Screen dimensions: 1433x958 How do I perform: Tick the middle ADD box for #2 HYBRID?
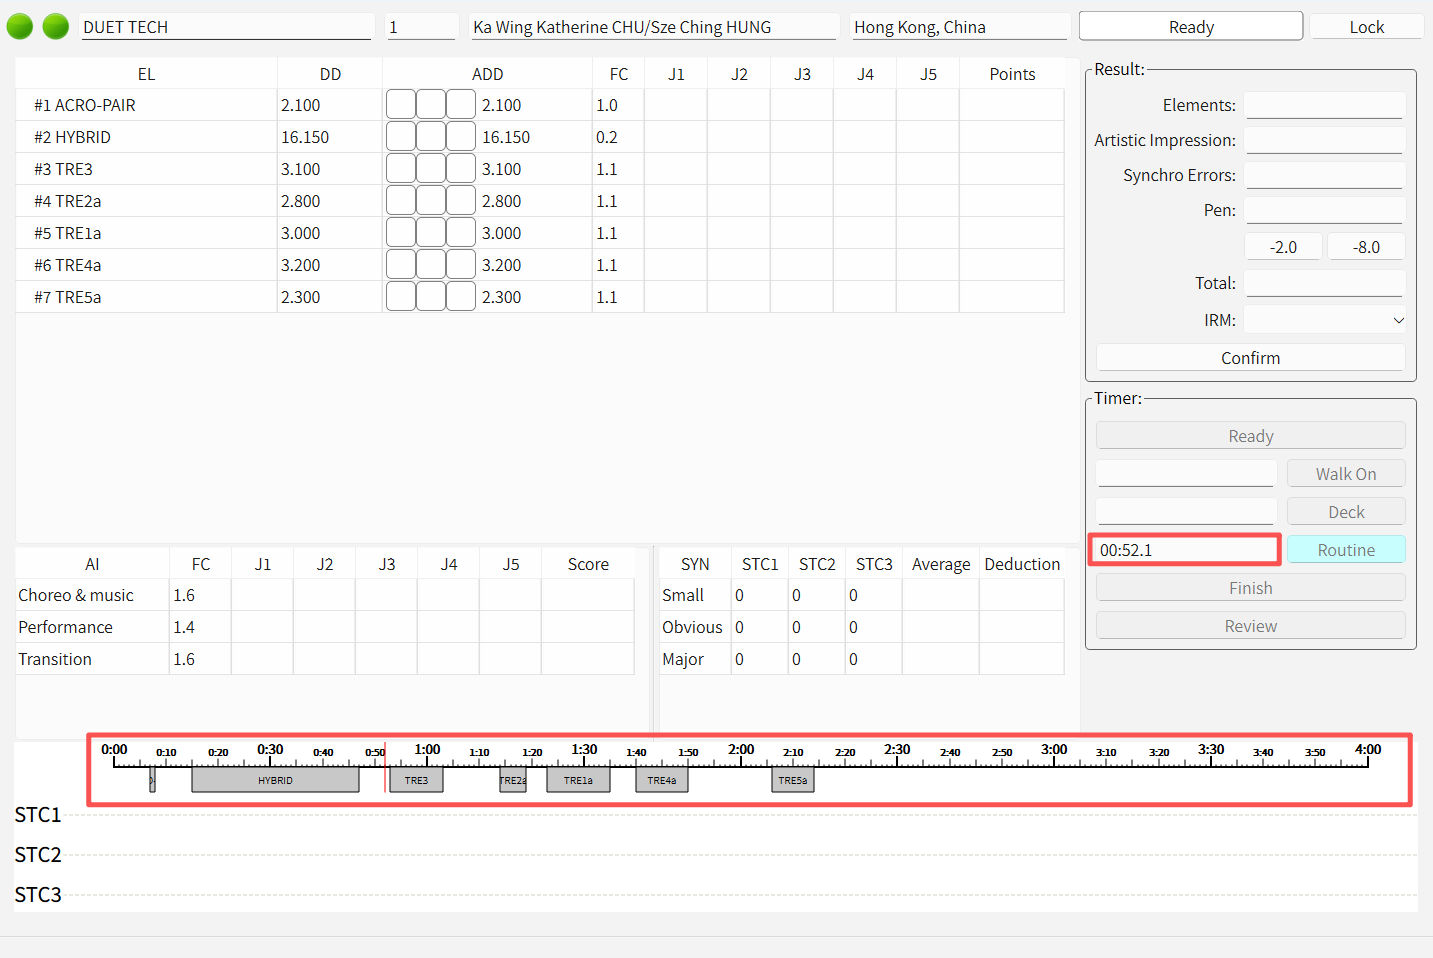[x=431, y=137]
